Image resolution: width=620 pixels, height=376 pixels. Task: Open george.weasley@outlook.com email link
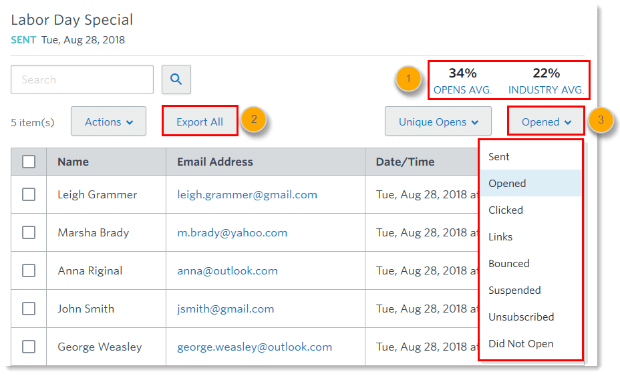tap(255, 347)
